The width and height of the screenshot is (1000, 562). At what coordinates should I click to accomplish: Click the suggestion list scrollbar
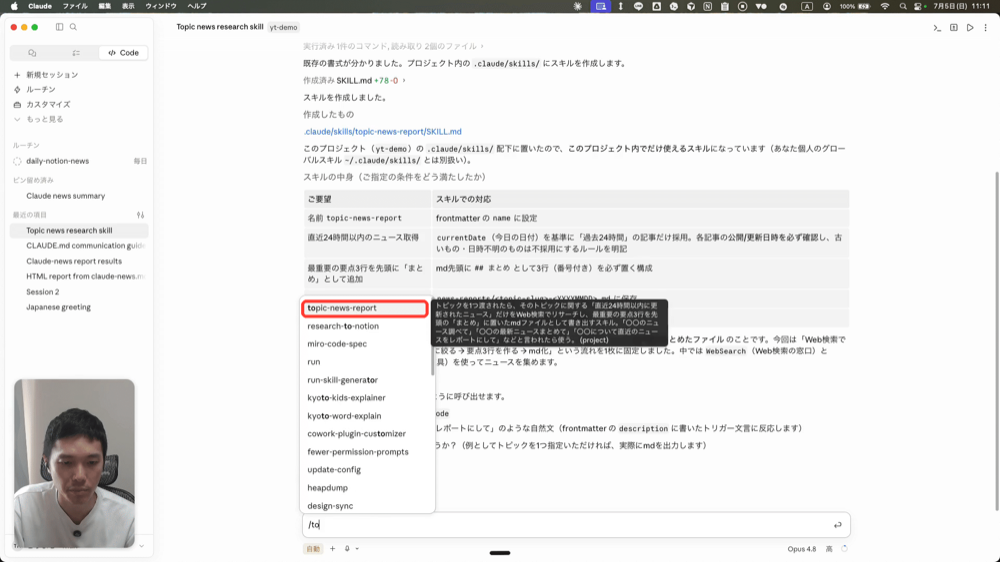tap(432, 338)
